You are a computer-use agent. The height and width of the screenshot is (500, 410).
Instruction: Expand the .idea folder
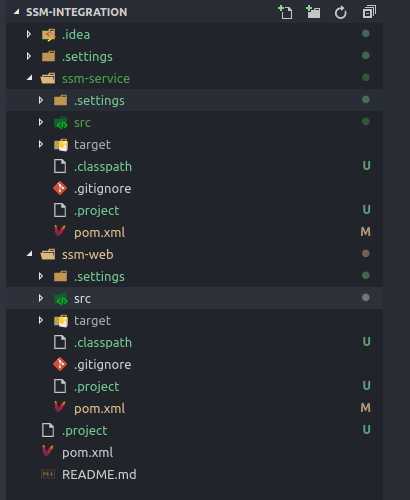[x=29, y=34]
